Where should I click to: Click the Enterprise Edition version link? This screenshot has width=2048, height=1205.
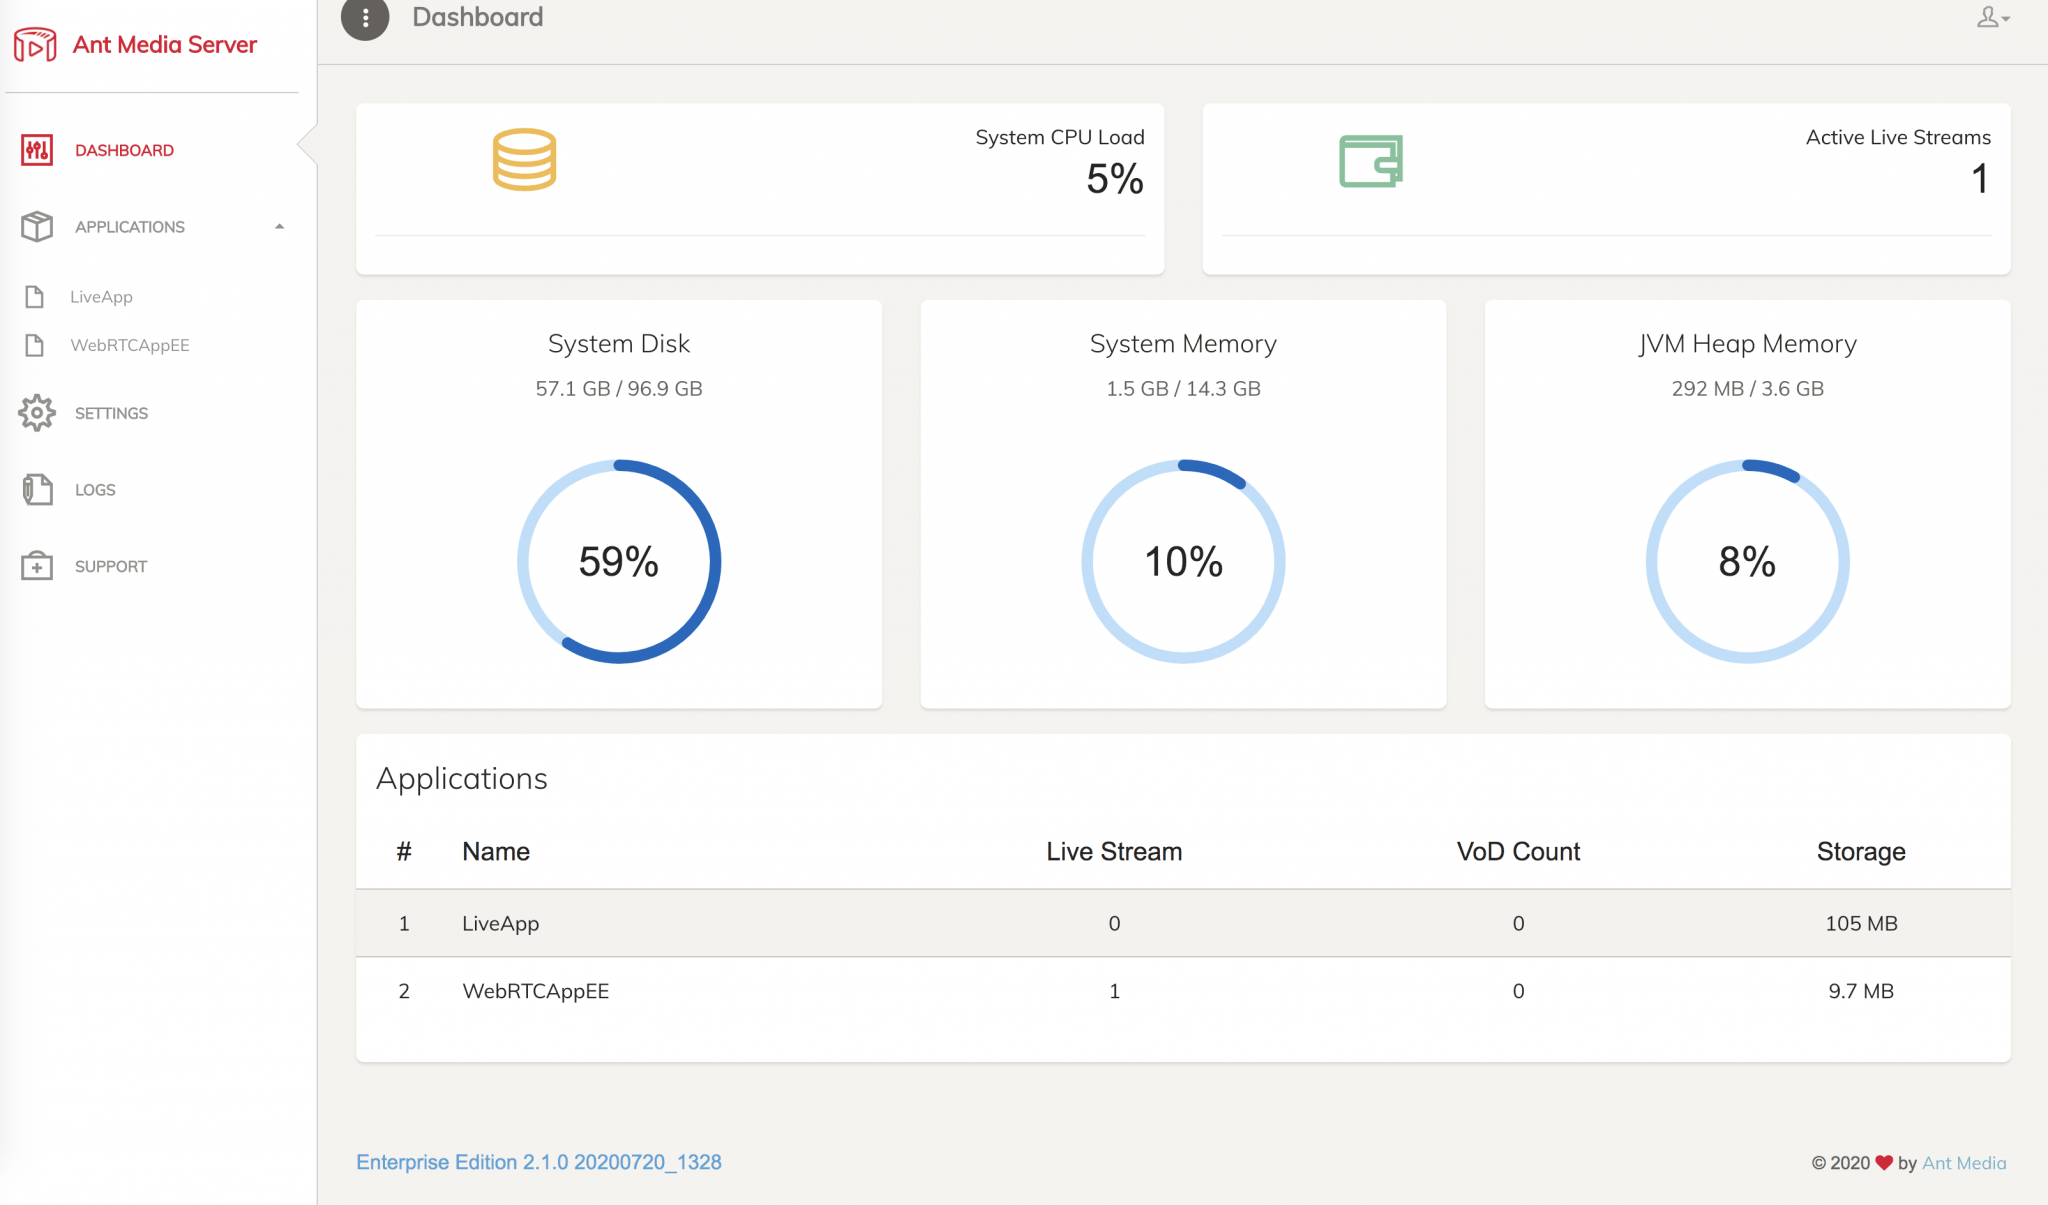pyautogui.click(x=538, y=1162)
